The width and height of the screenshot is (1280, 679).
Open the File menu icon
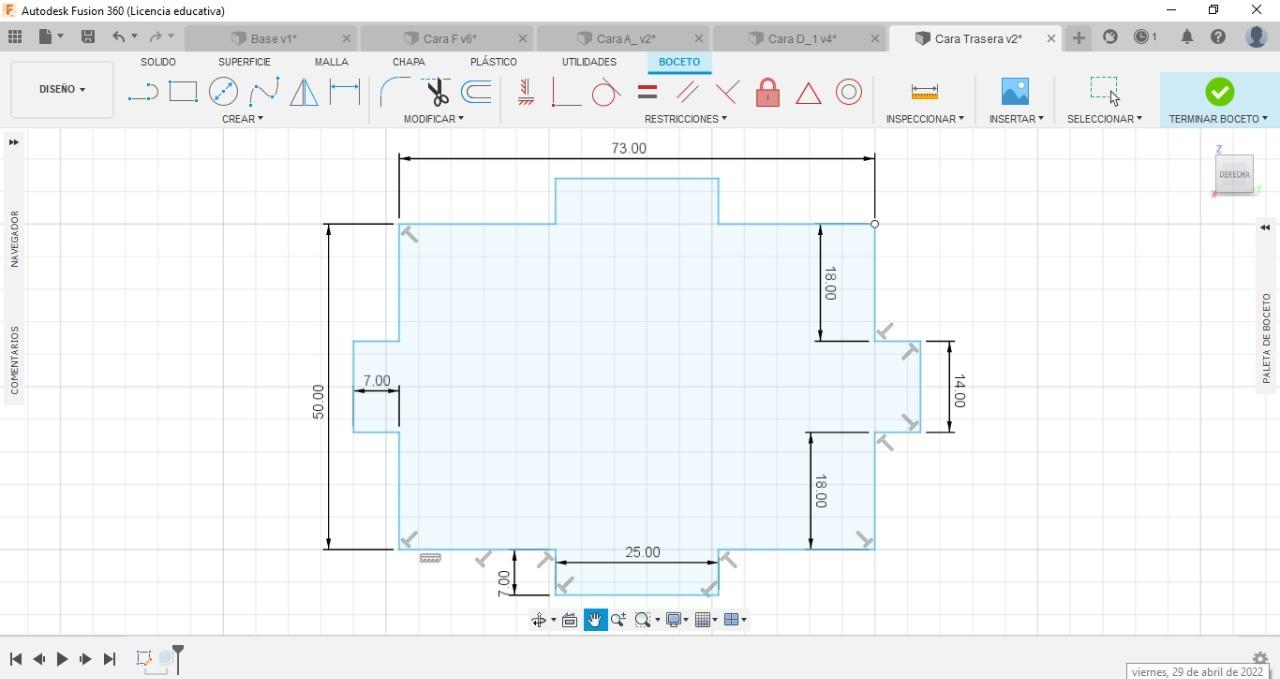tap(46, 37)
